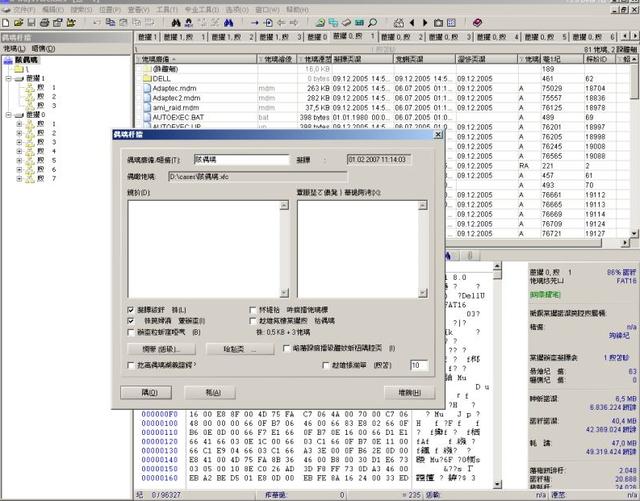The height and width of the screenshot is (501, 640).
Task: Click hex offset 00000100
Action: (160, 423)
